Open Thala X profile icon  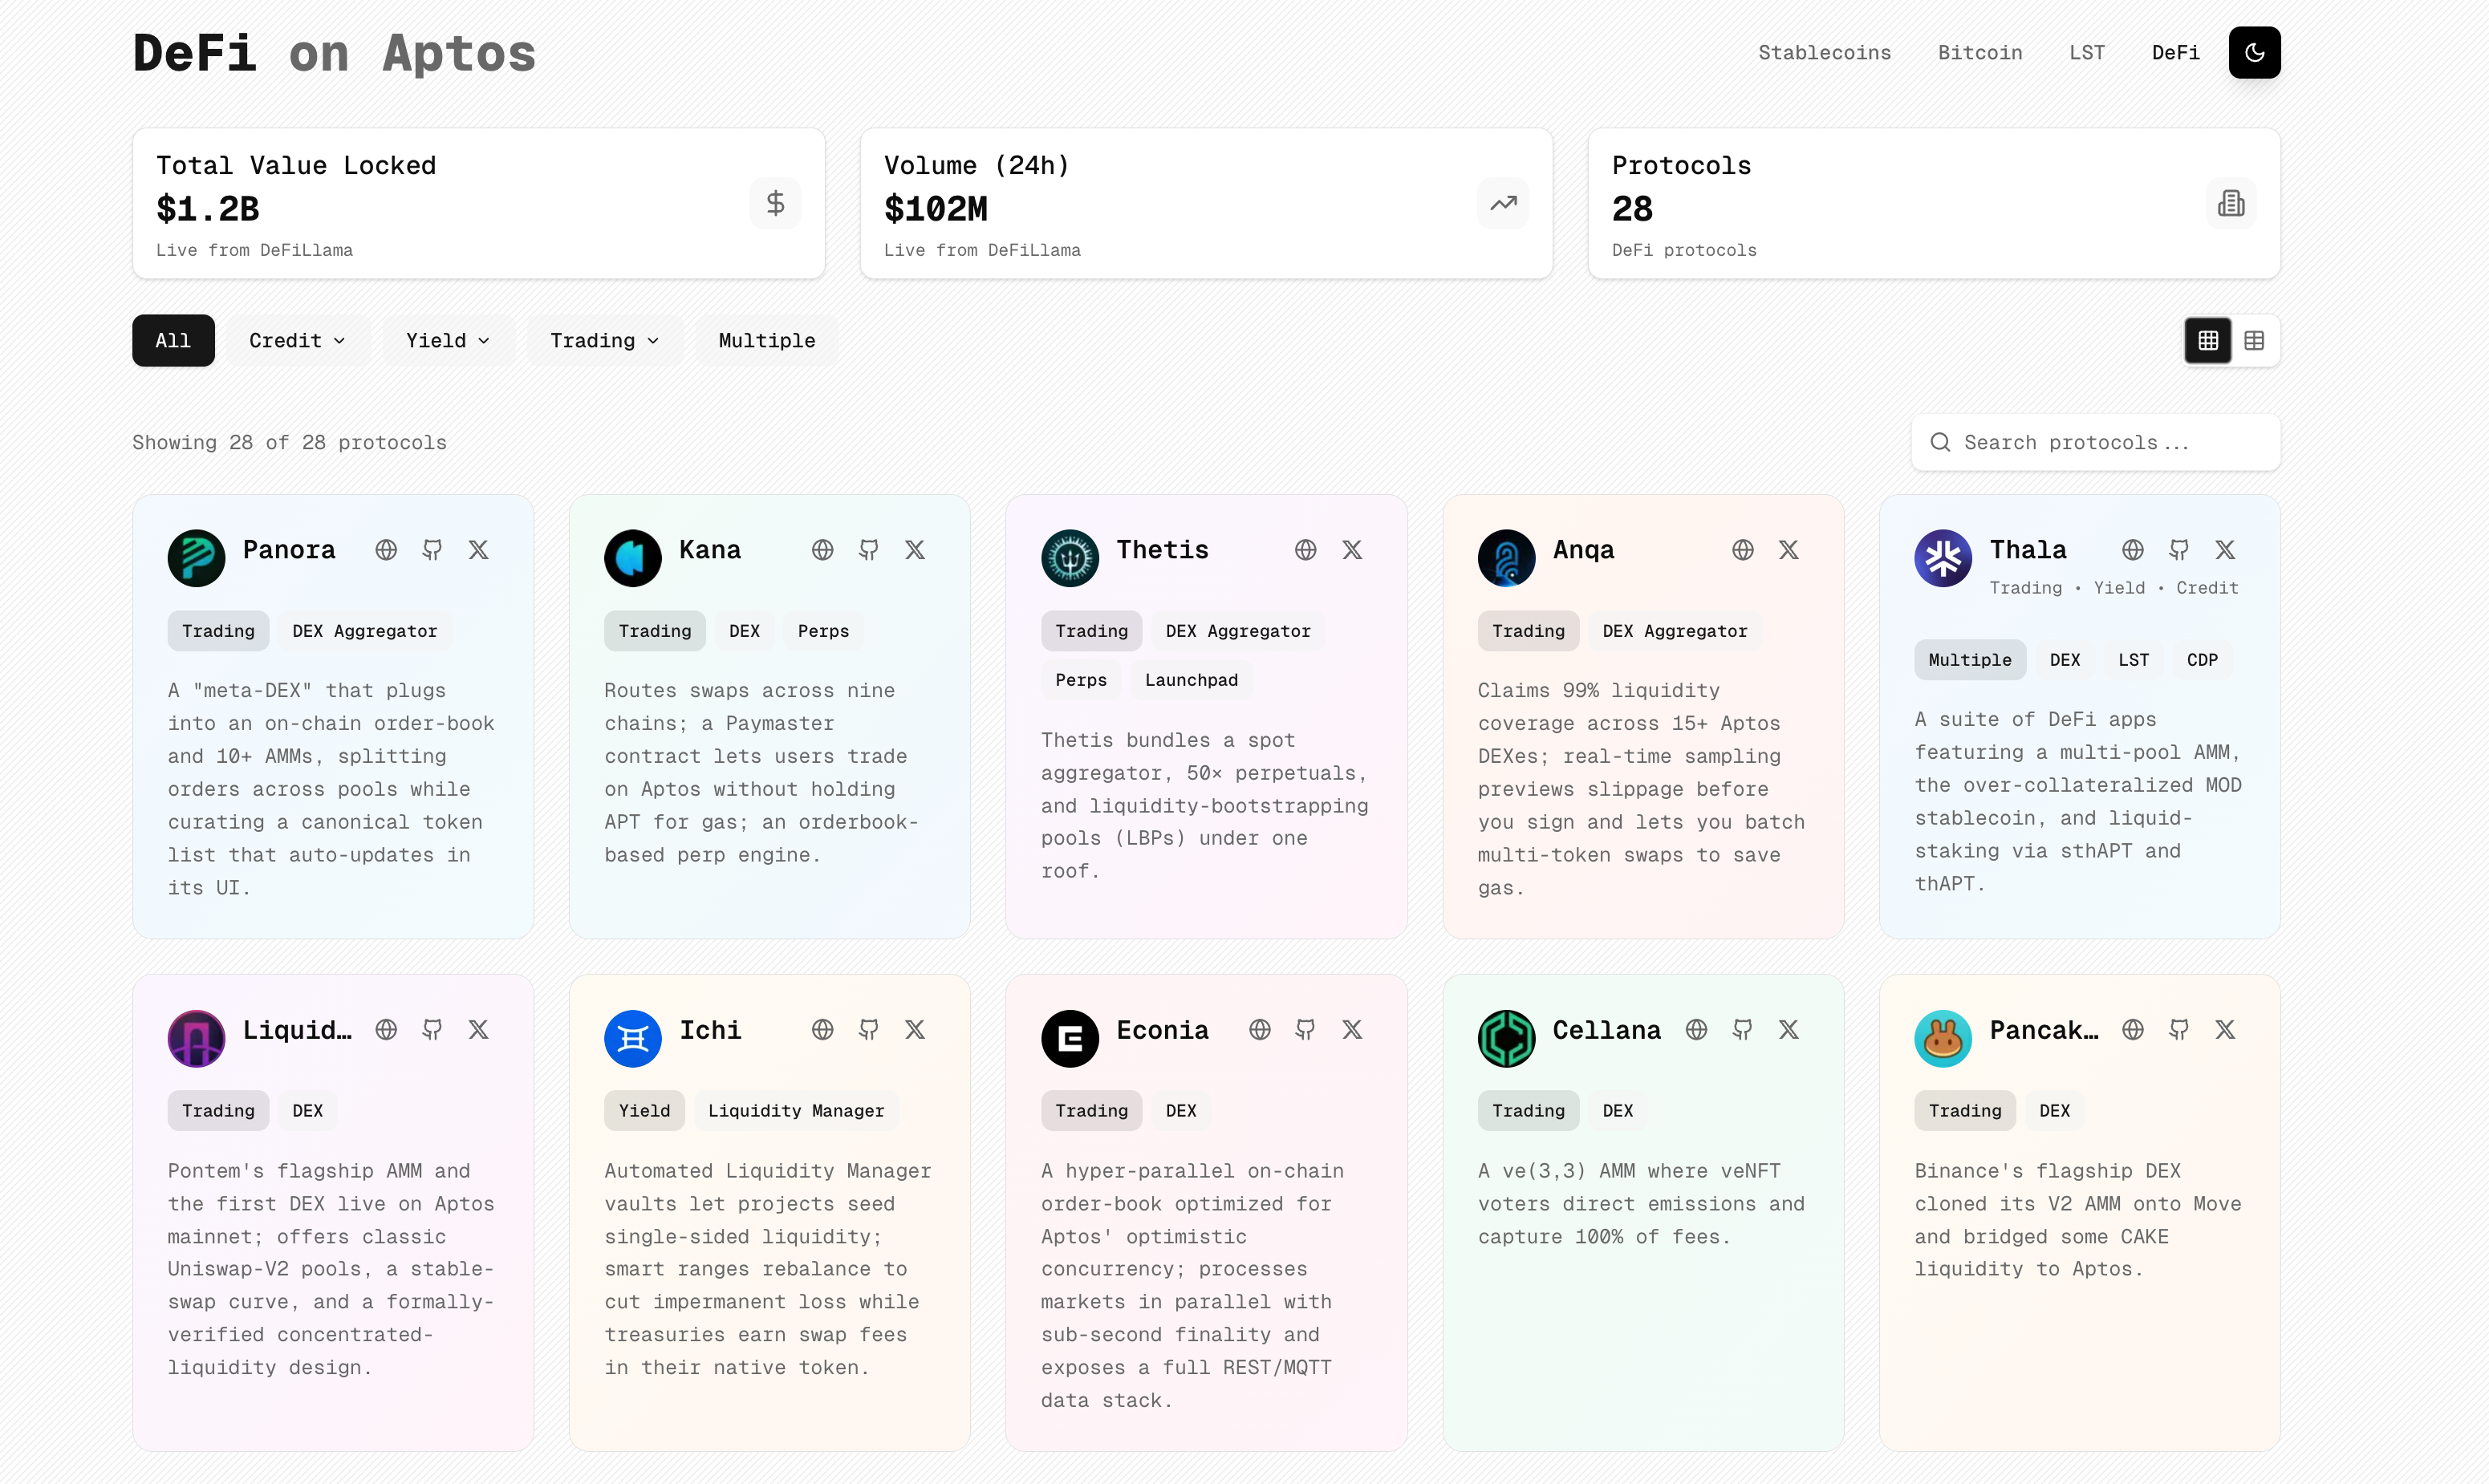(x=2225, y=550)
